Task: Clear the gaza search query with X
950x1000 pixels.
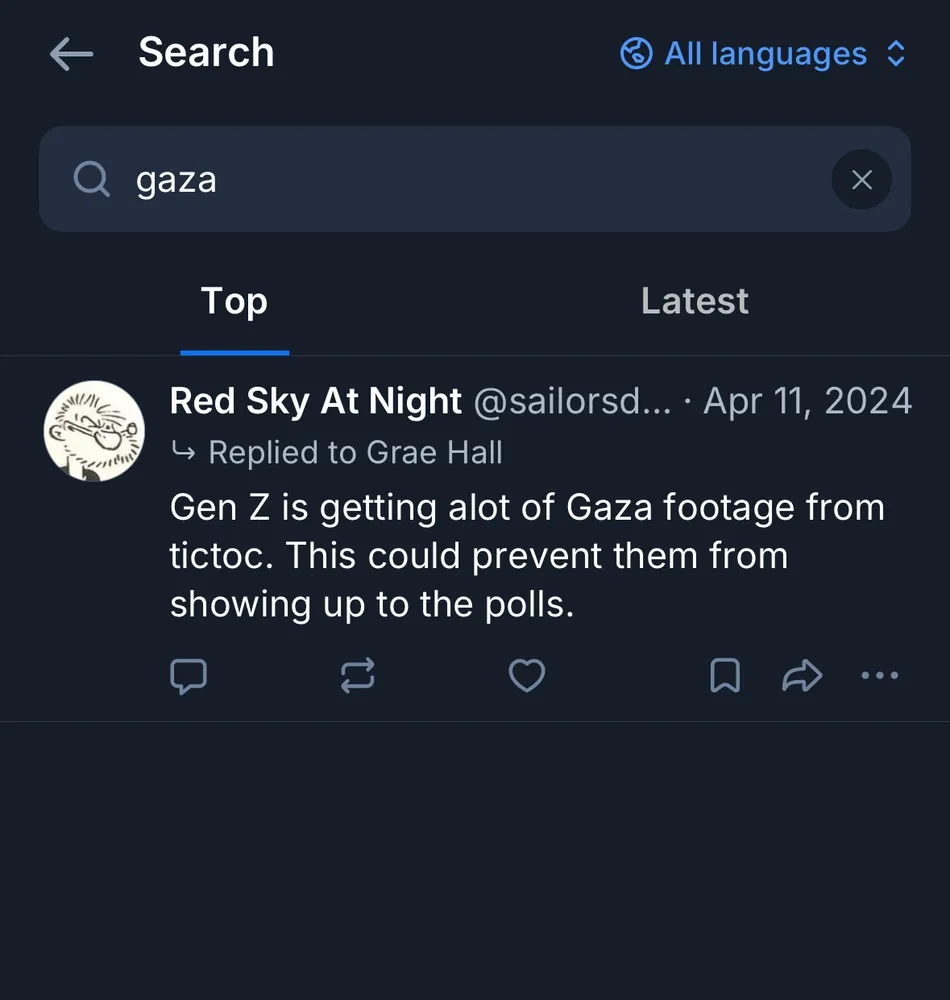Action: pyautogui.click(x=861, y=180)
